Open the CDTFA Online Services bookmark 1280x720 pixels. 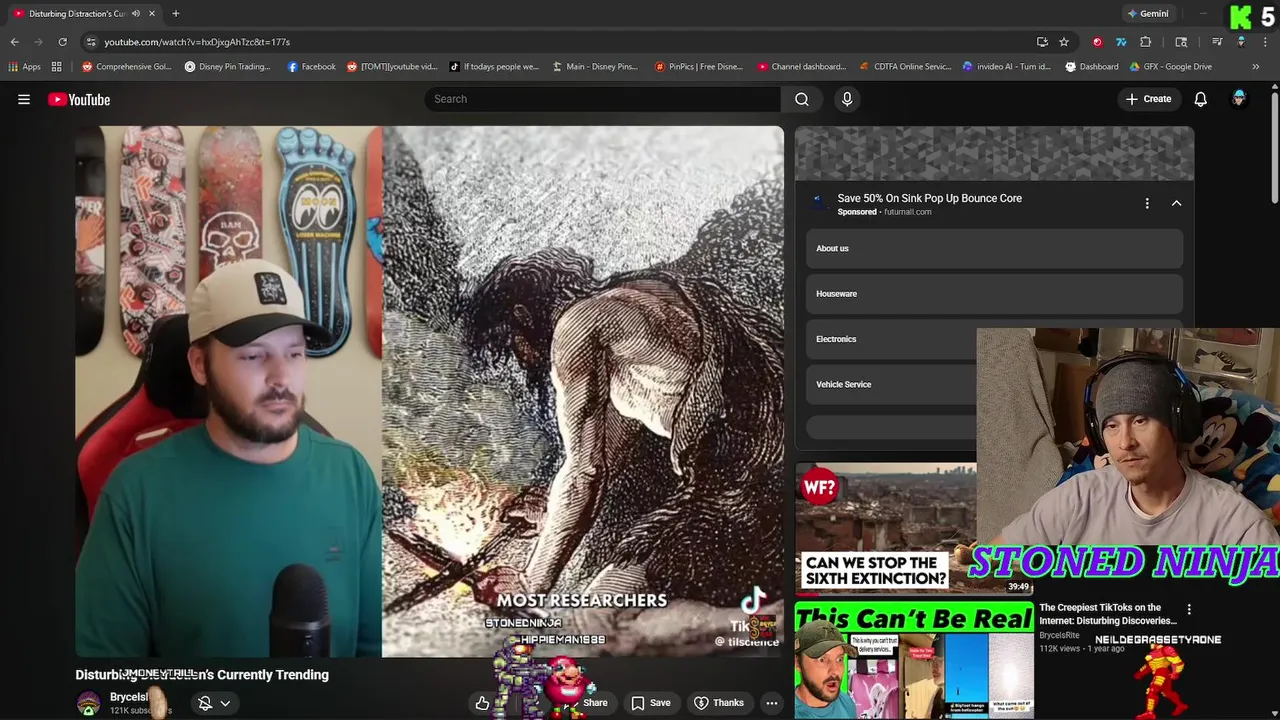pos(906,67)
